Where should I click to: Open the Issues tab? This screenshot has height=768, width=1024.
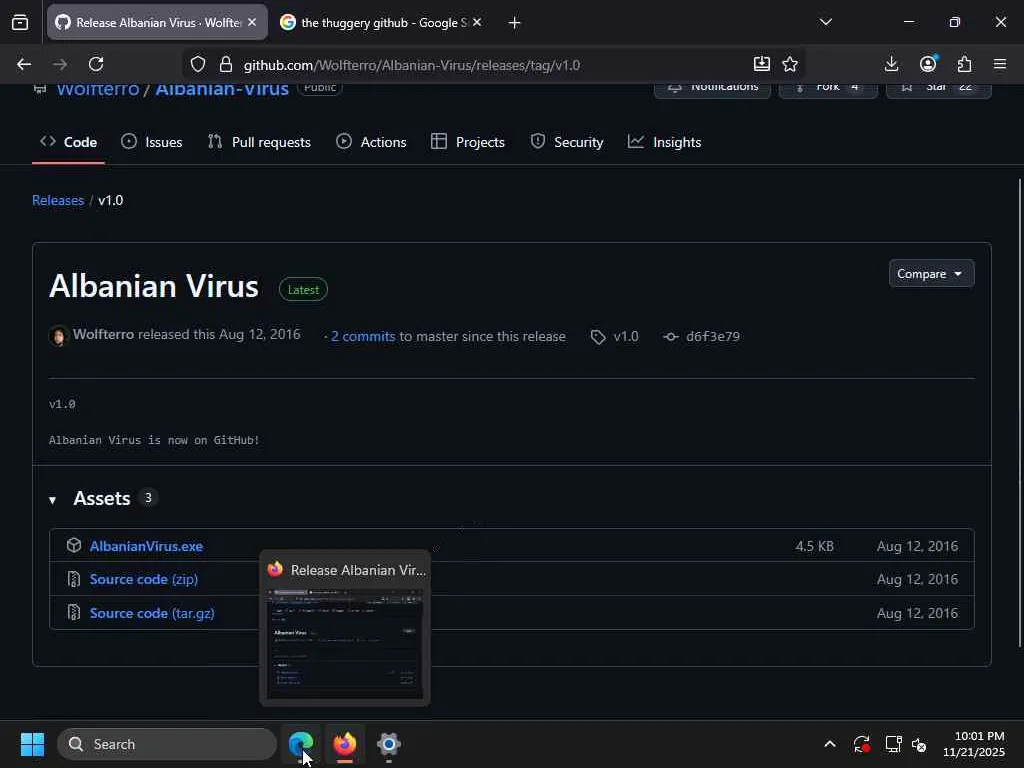(x=152, y=142)
